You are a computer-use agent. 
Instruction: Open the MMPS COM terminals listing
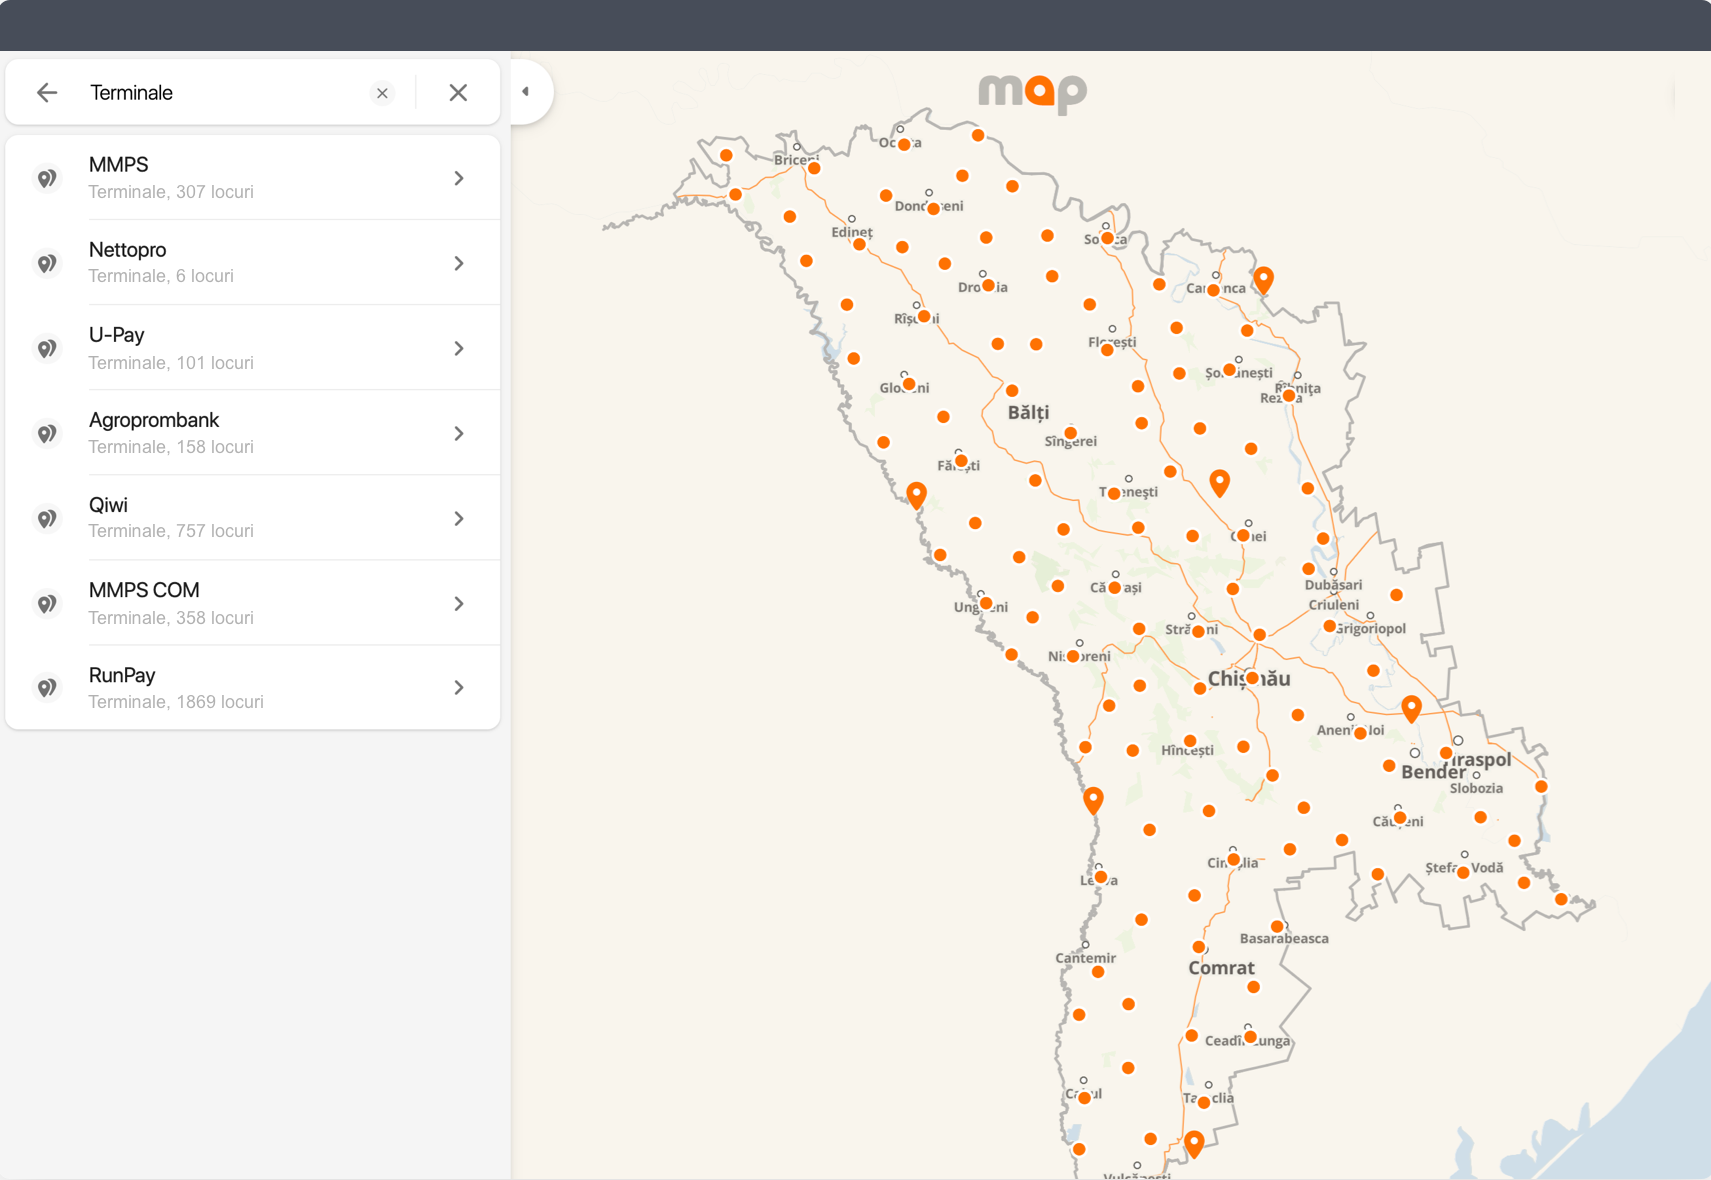pos(252,603)
